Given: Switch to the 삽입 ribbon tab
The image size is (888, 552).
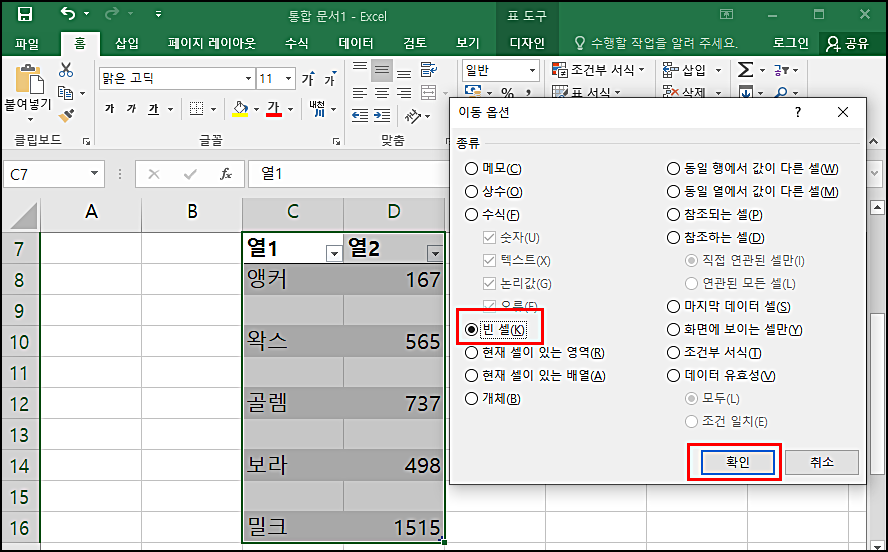Looking at the screenshot, I should click(127, 43).
